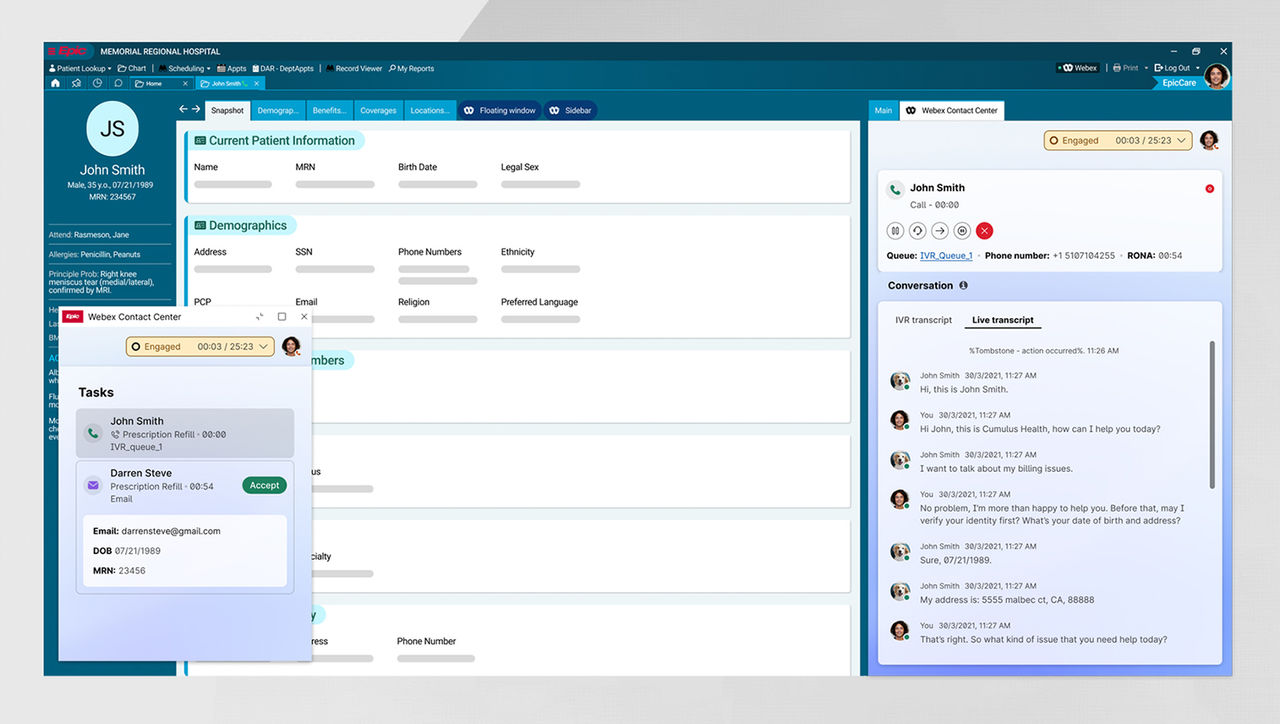The height and width of the screenshot is (724, 1280).
Task: Open the chat bubble workspace tab
Action: (x=118, y=83)
